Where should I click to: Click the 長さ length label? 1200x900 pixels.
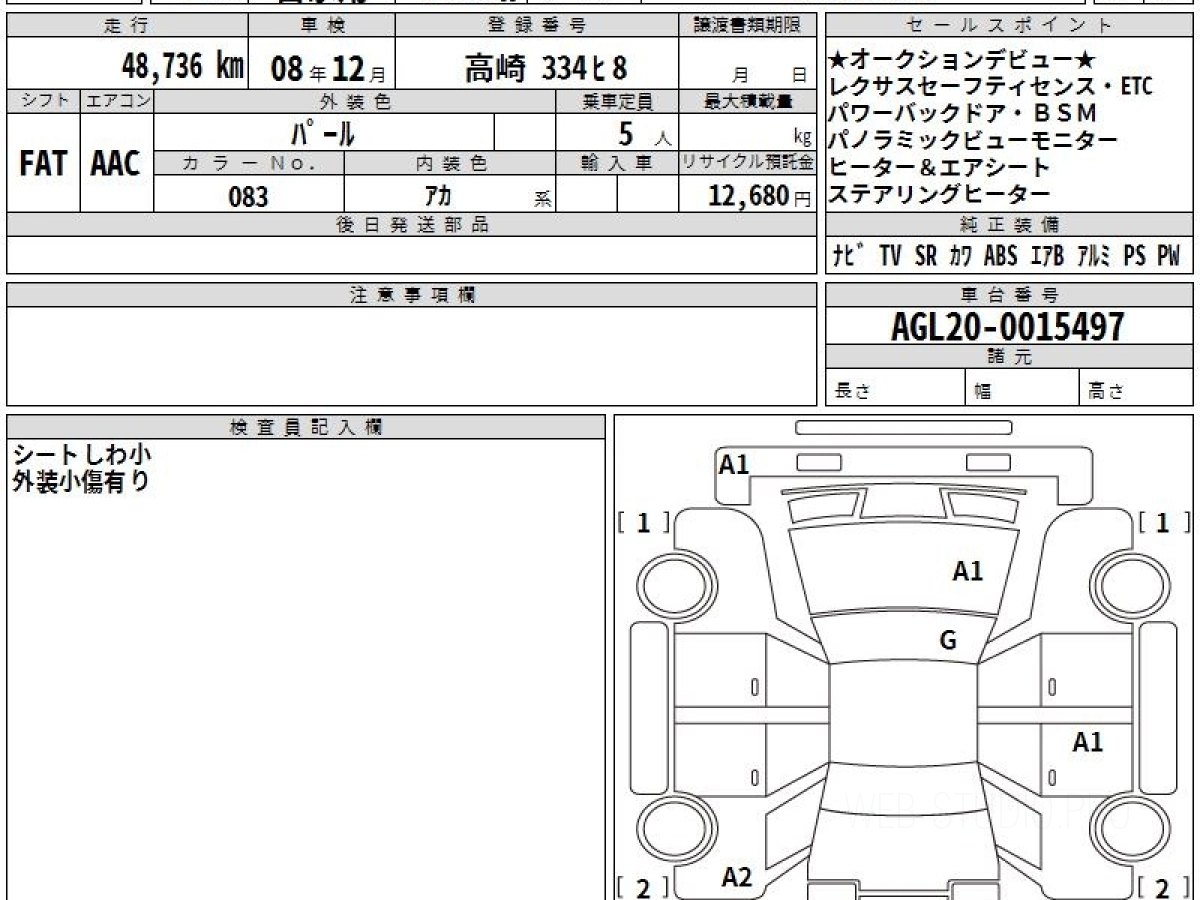tap(852, 392)
